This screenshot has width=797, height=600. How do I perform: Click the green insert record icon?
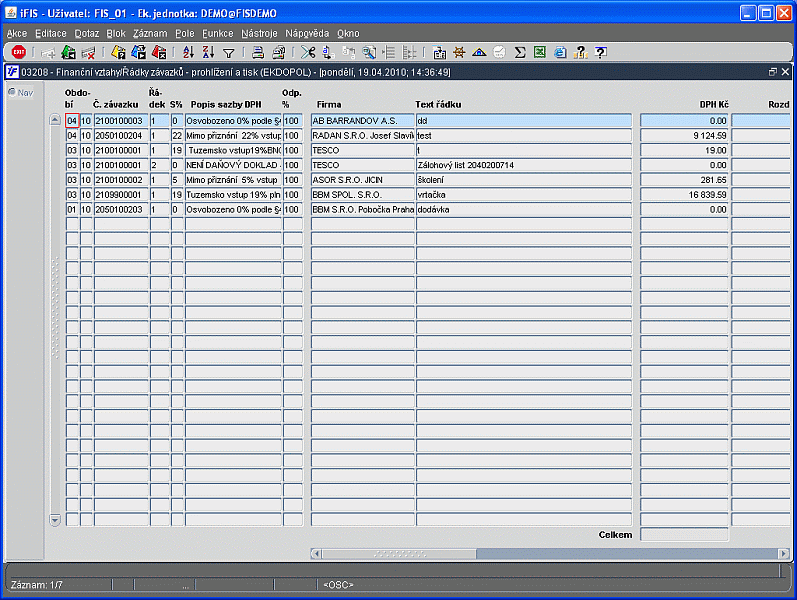(68, 52)
